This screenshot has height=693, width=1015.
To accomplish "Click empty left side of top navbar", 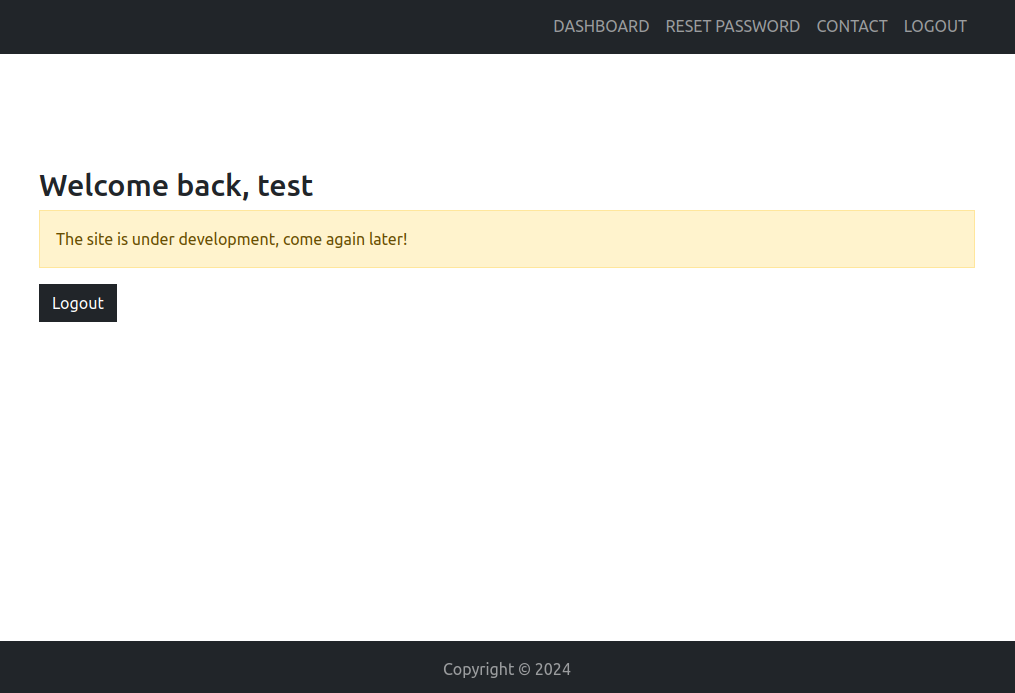I will pyautogui.click(x=259, y=27).
